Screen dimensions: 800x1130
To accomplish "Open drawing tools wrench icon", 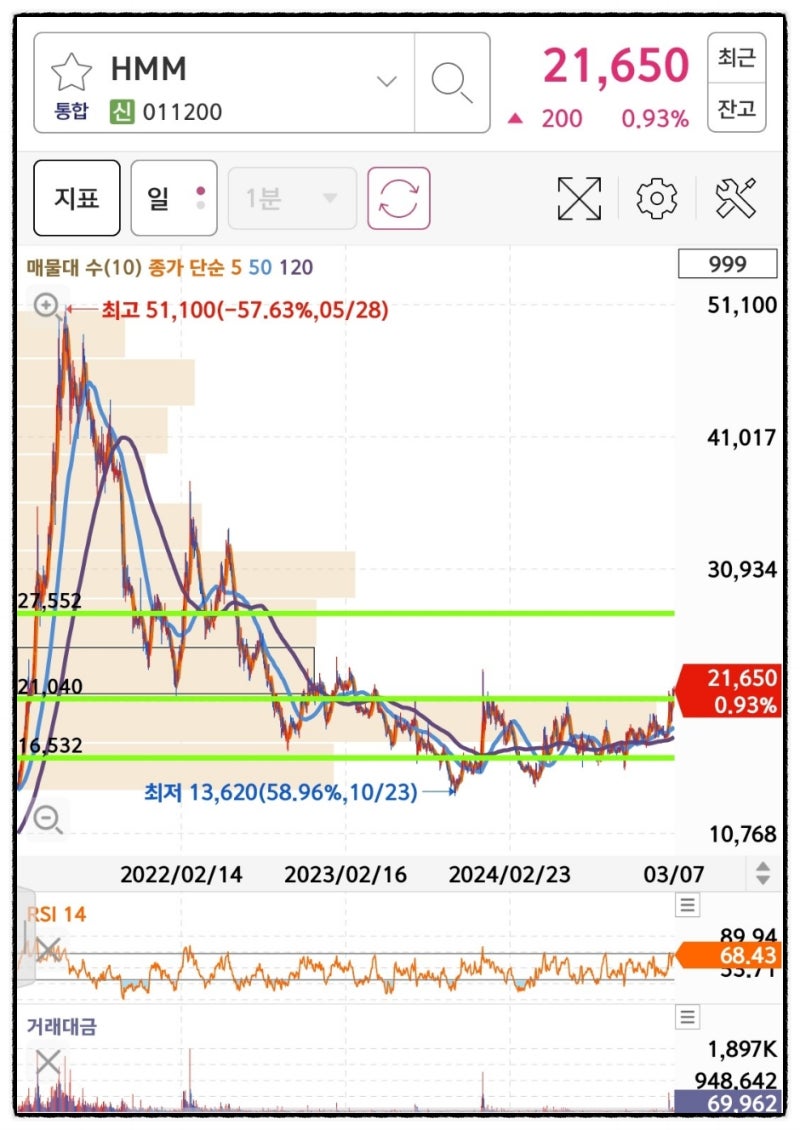I will click(736, 197).
